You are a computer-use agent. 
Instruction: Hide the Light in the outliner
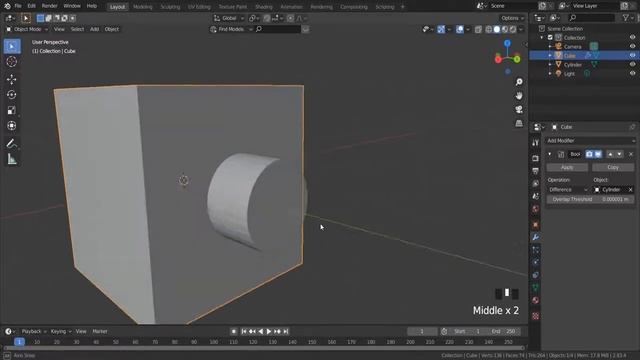pyautogui.click(x=632, y=73)
